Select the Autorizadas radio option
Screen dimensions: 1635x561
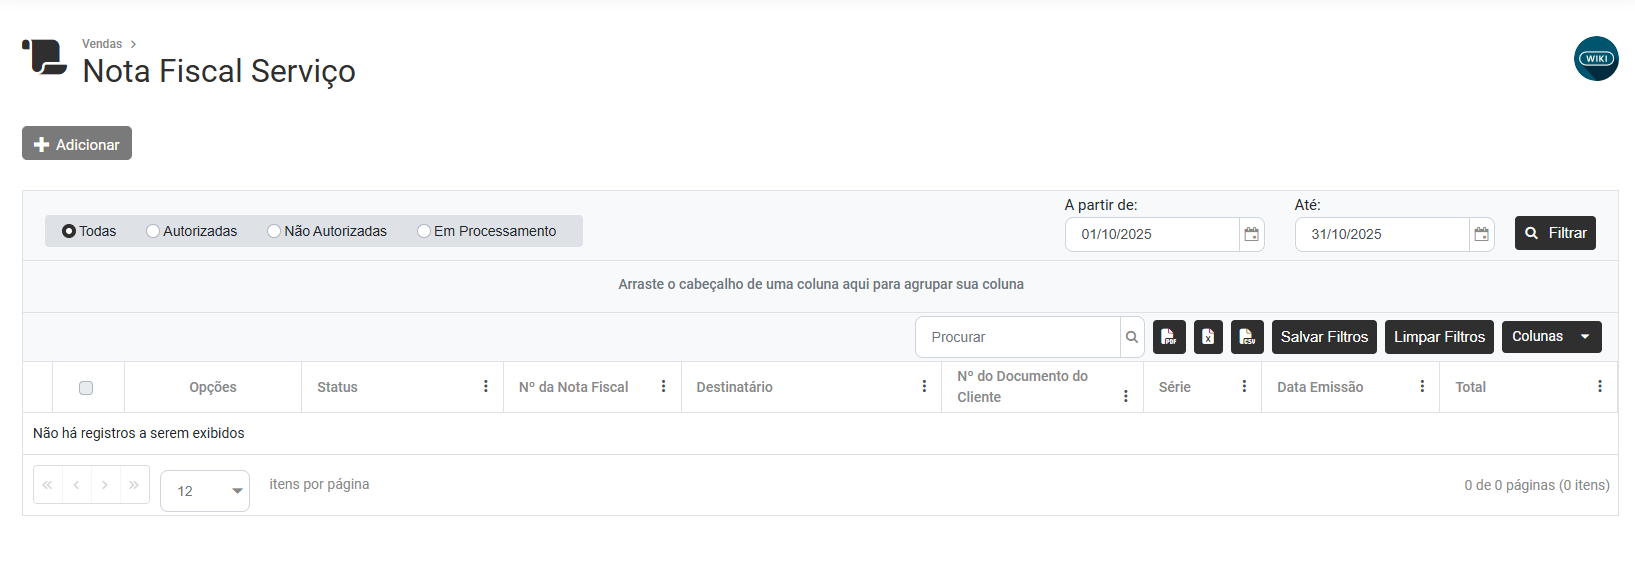pyautogui.click(x=153, y=231)
